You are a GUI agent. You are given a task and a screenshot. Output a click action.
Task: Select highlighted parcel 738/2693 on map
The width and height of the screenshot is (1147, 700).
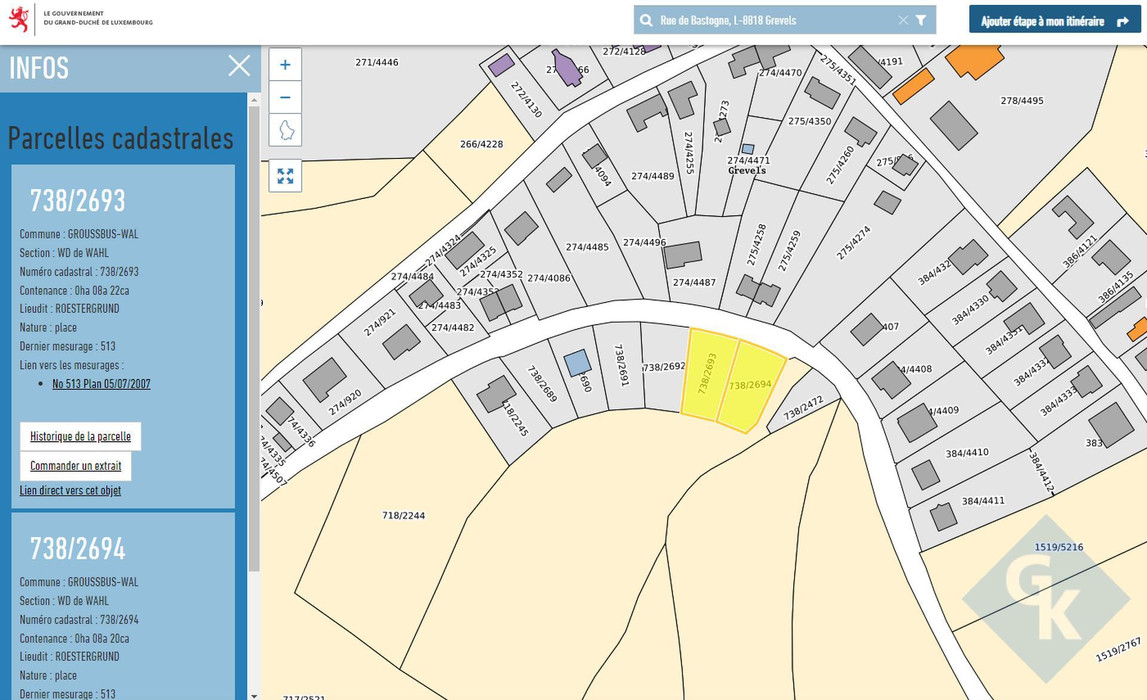point(707,373)
